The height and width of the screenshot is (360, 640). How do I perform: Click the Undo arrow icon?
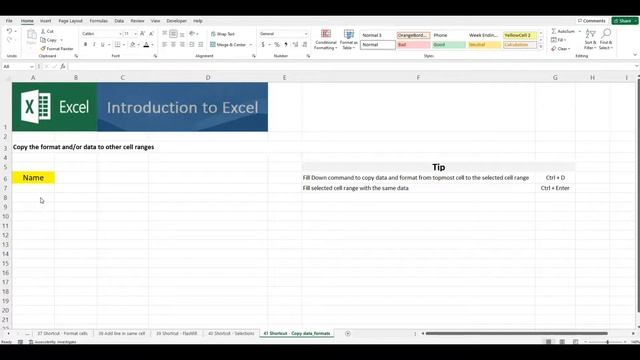click(9, 31)
